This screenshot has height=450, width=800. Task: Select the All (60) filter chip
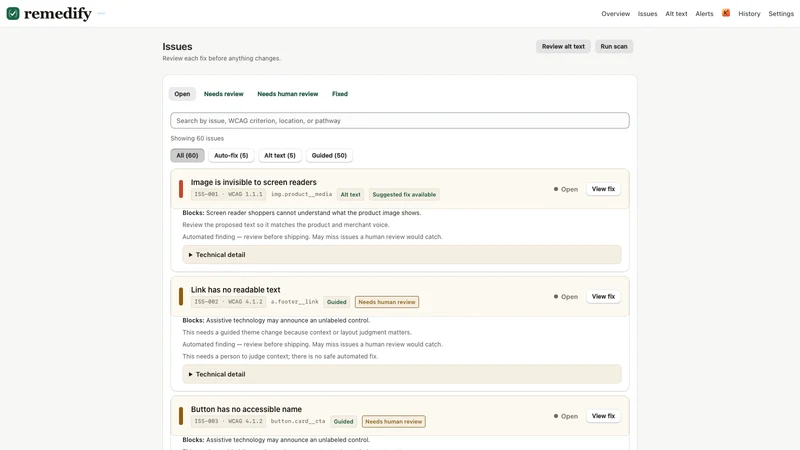click(187, 156)
